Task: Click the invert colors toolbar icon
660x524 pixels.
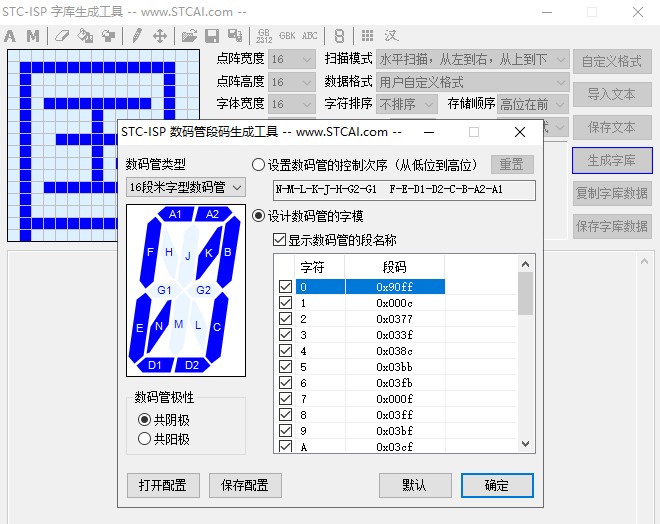Action: (109, 36)
